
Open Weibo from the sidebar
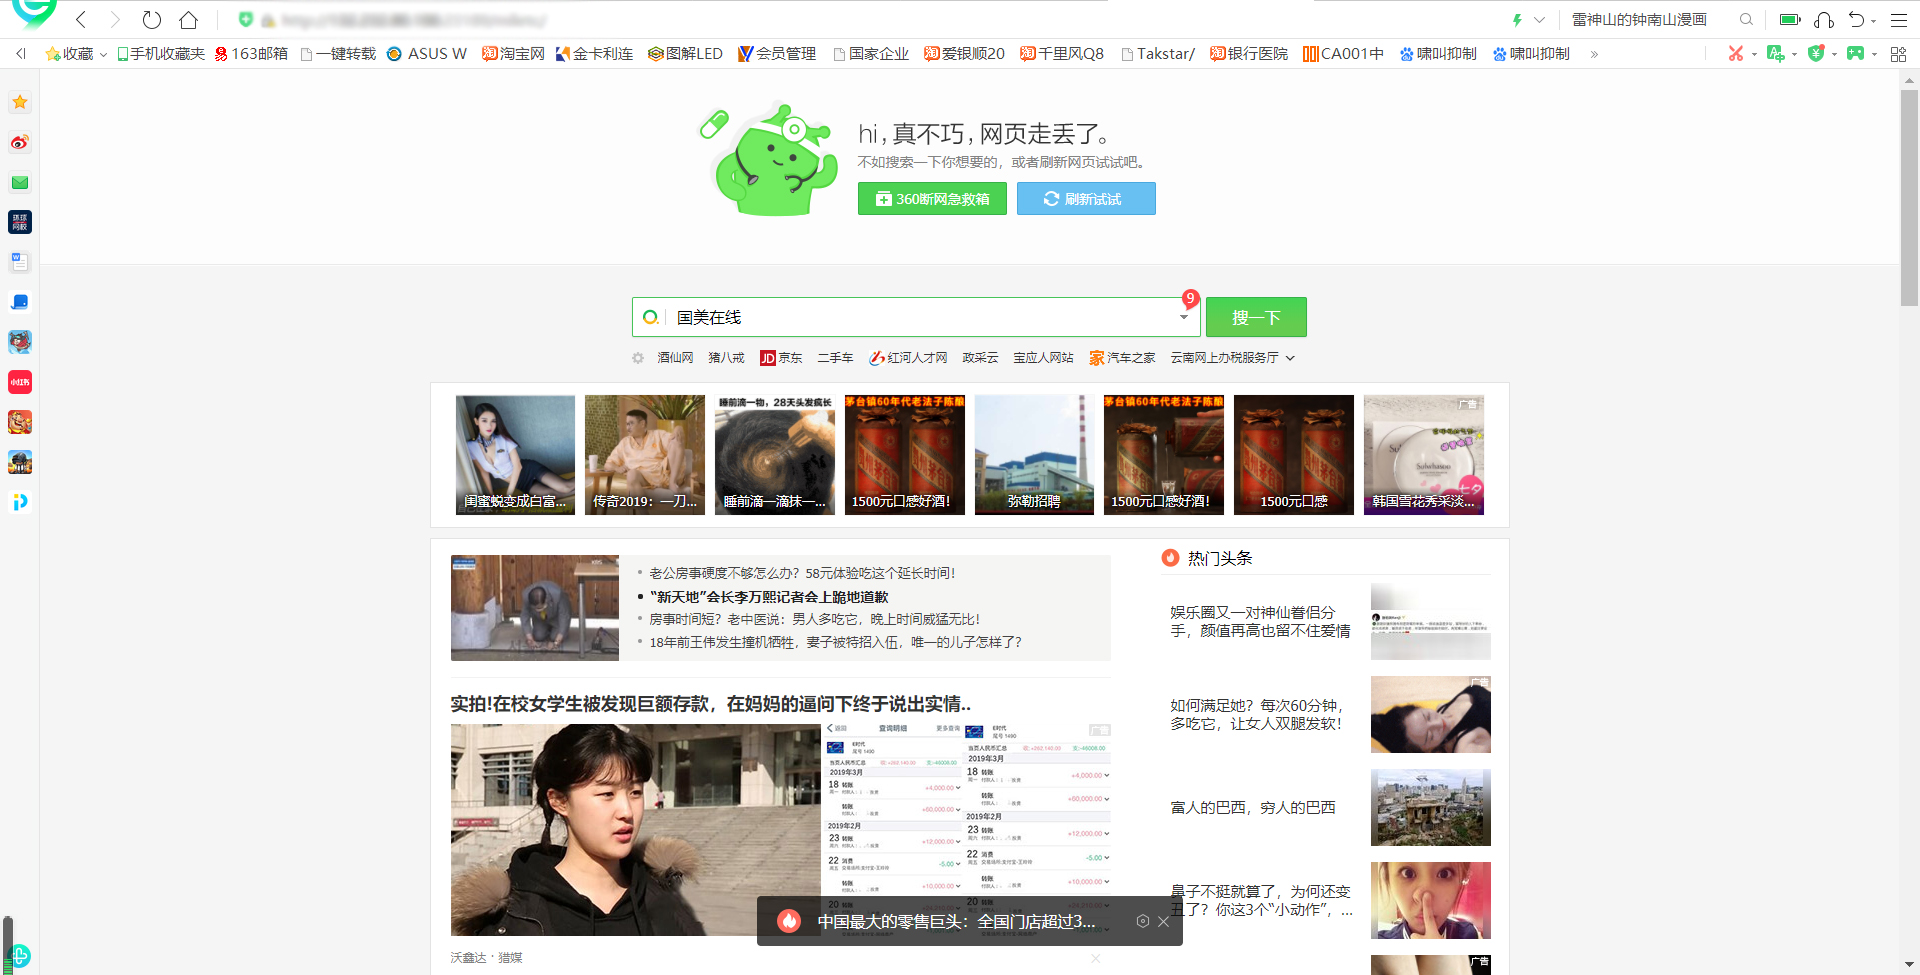20,142
